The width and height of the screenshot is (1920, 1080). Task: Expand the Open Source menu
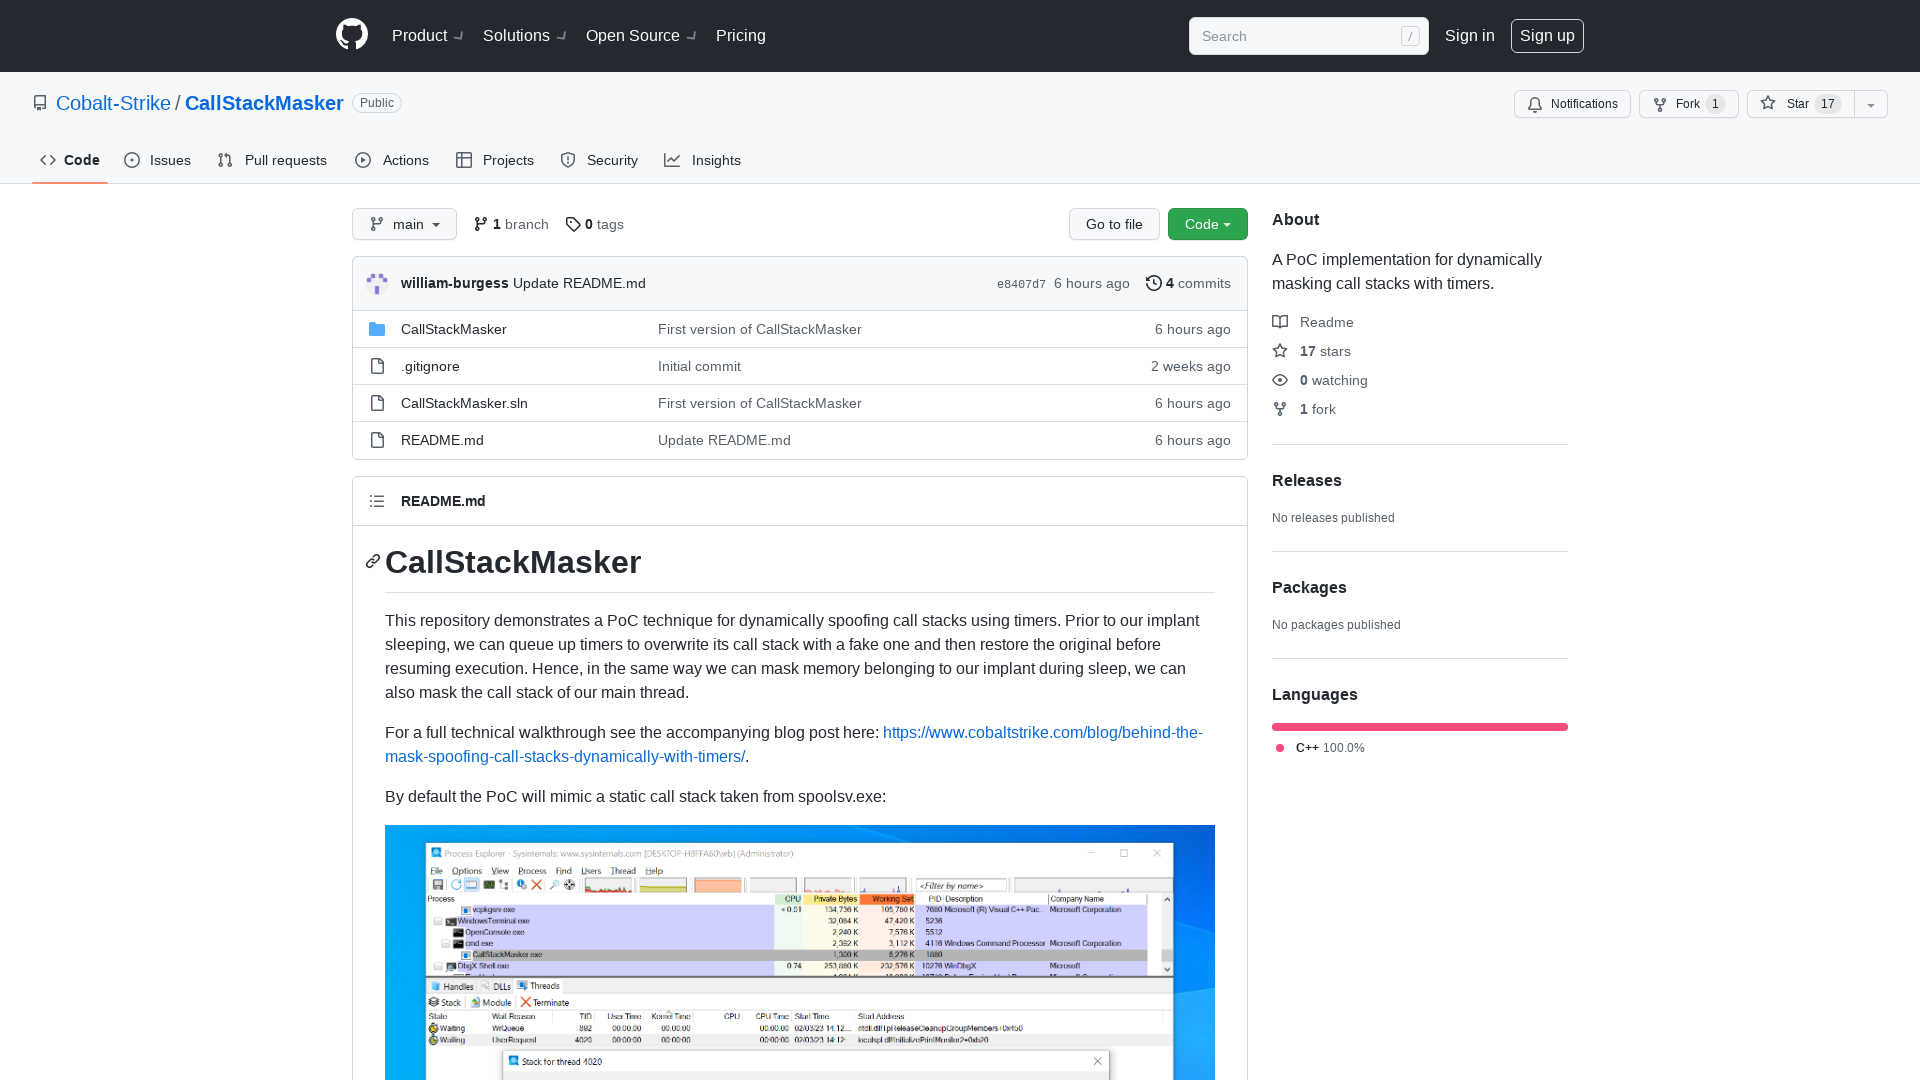pyautogui.click(x=641, y=36)
